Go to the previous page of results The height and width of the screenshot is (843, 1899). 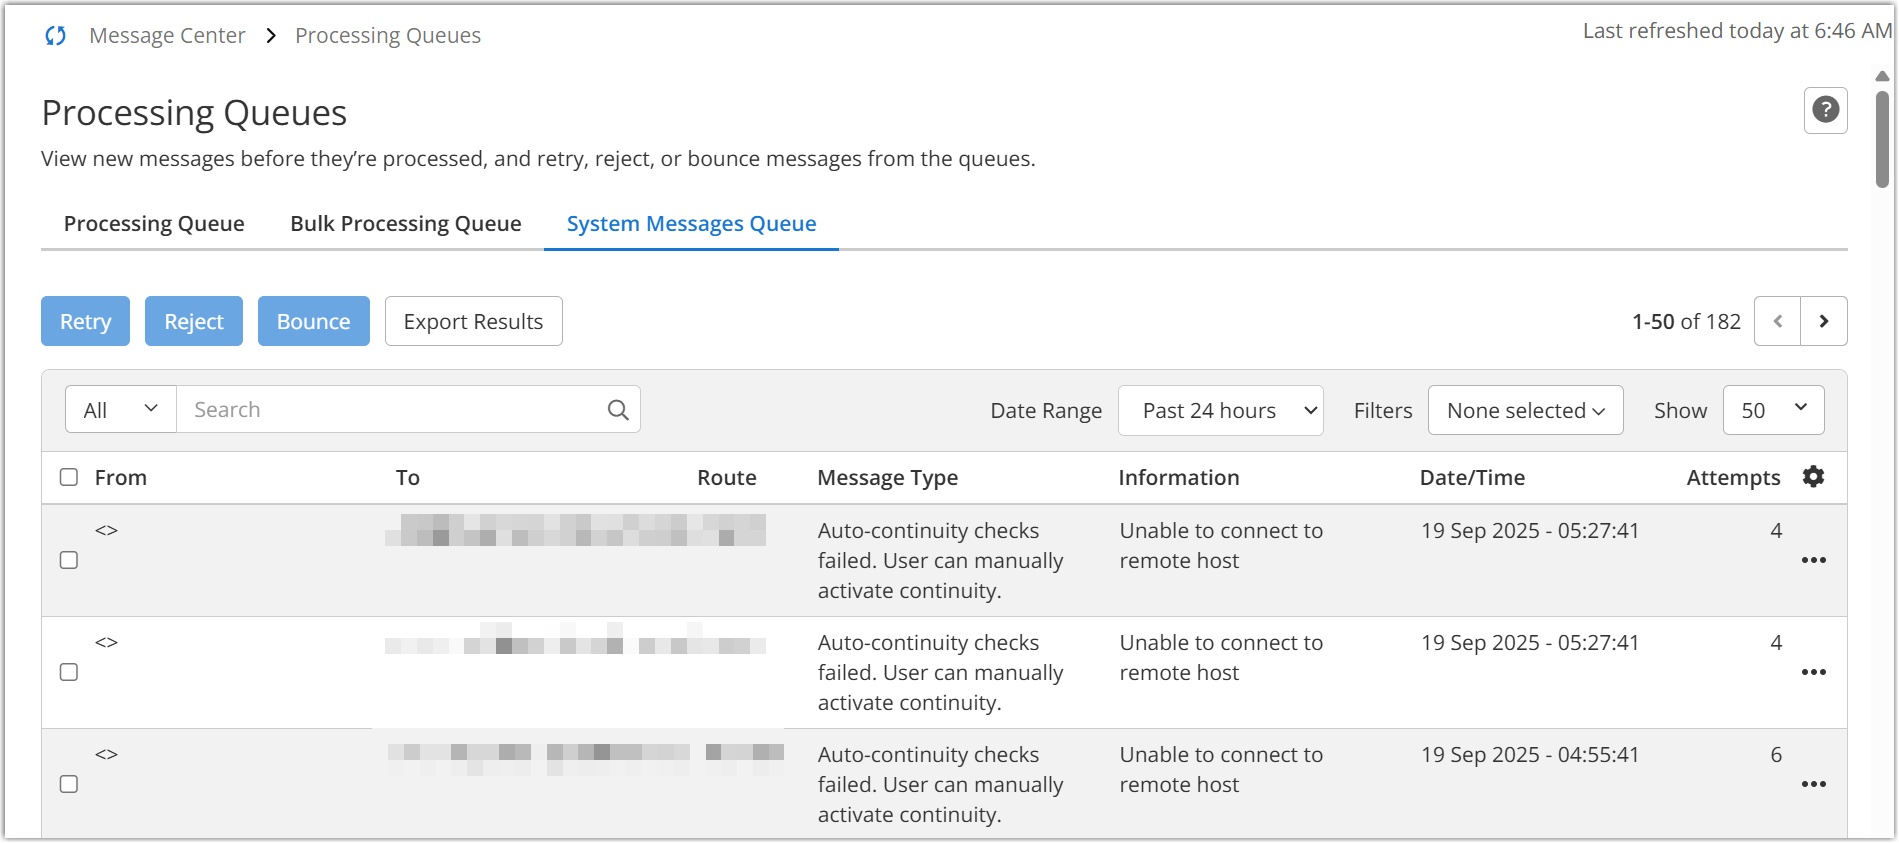point(1777,321)
